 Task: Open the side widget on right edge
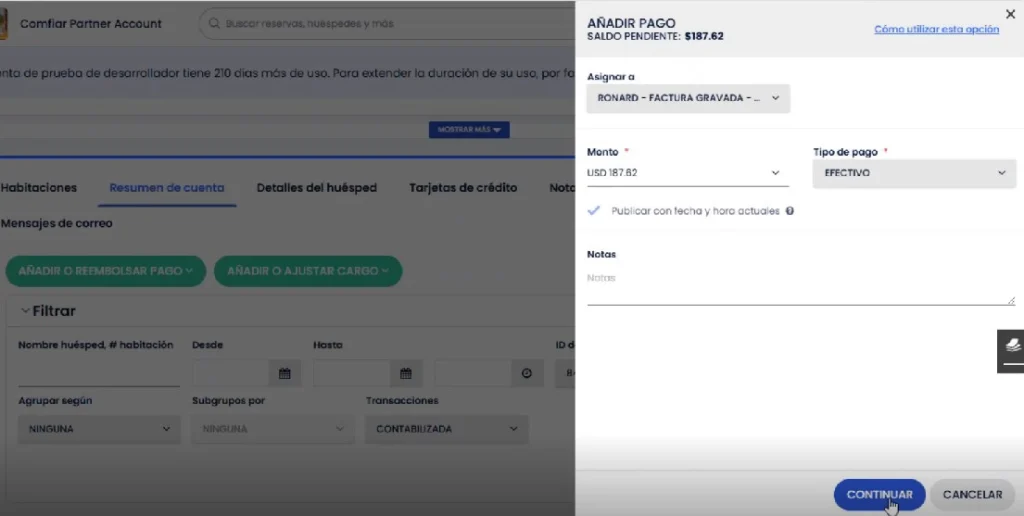click(x=1010, y=350)
